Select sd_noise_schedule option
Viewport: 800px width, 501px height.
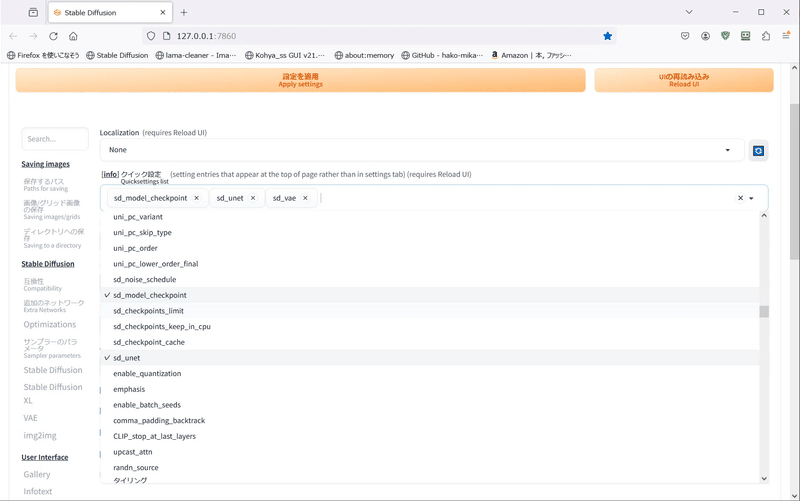click(x=430, y=280)
